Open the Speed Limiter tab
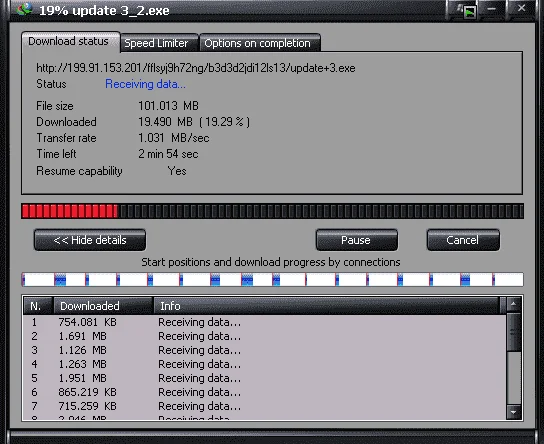Image resolution: width=544 pixels, height=444 pixels. pos(159,43)
